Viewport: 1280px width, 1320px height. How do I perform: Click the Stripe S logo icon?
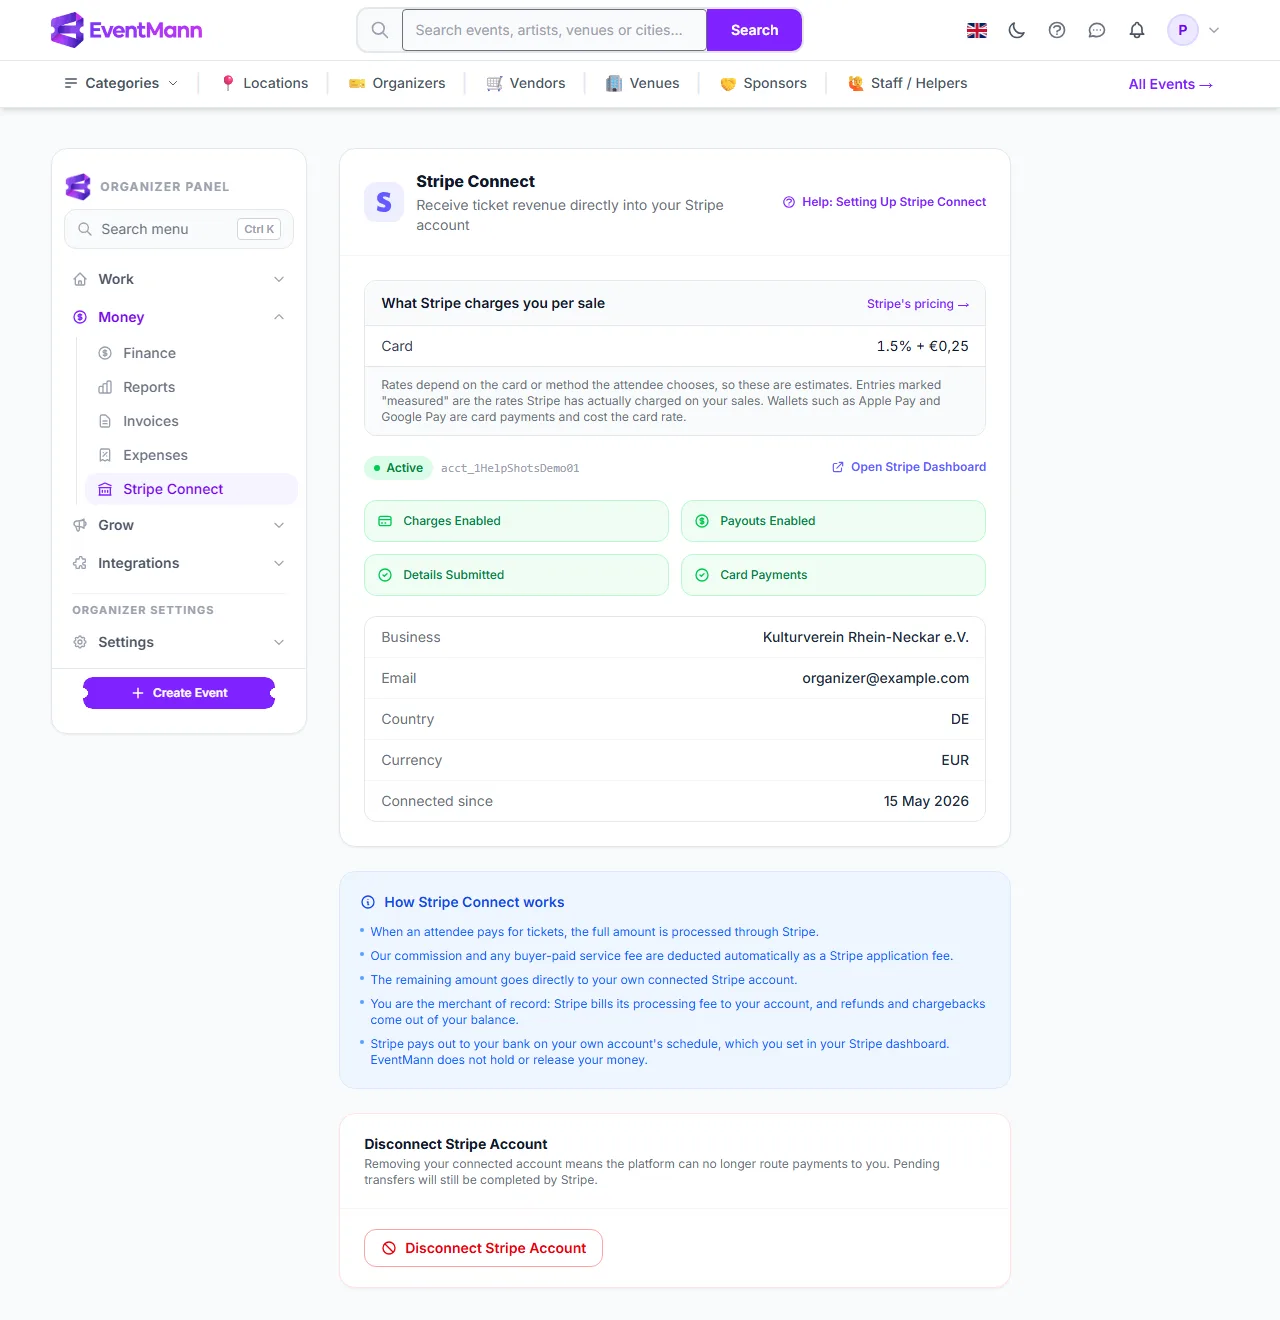(384, 202)
